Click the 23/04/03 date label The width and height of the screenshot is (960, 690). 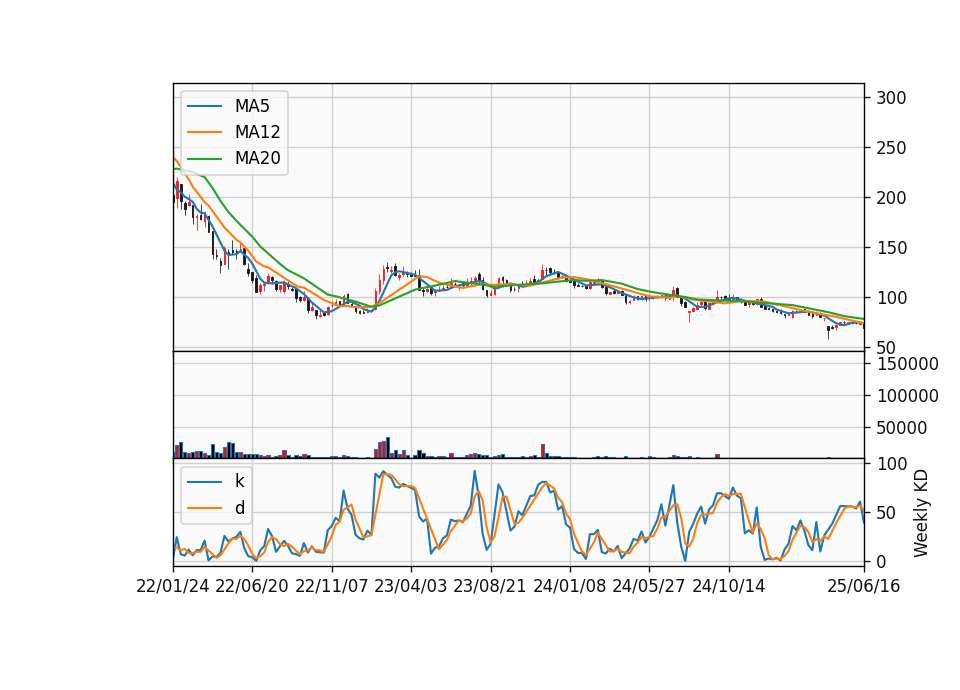coord(411,587)
